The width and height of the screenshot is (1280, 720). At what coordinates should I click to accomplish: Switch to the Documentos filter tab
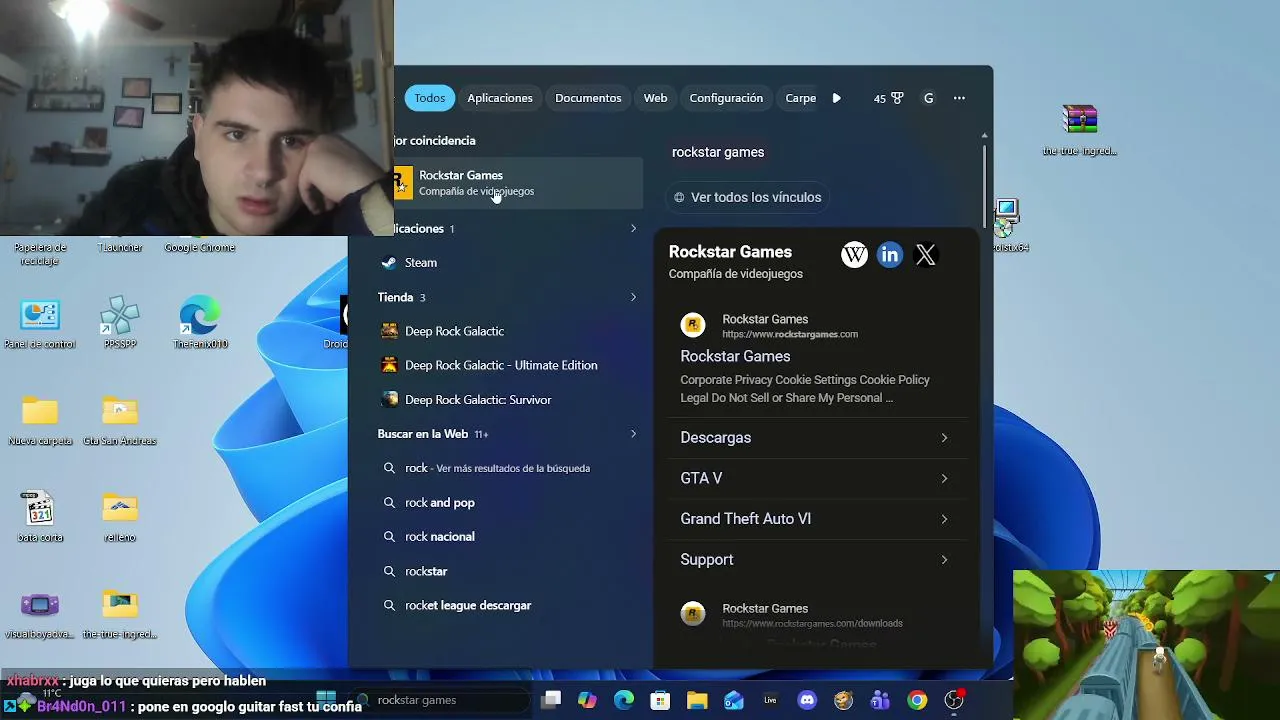[588, 98]
